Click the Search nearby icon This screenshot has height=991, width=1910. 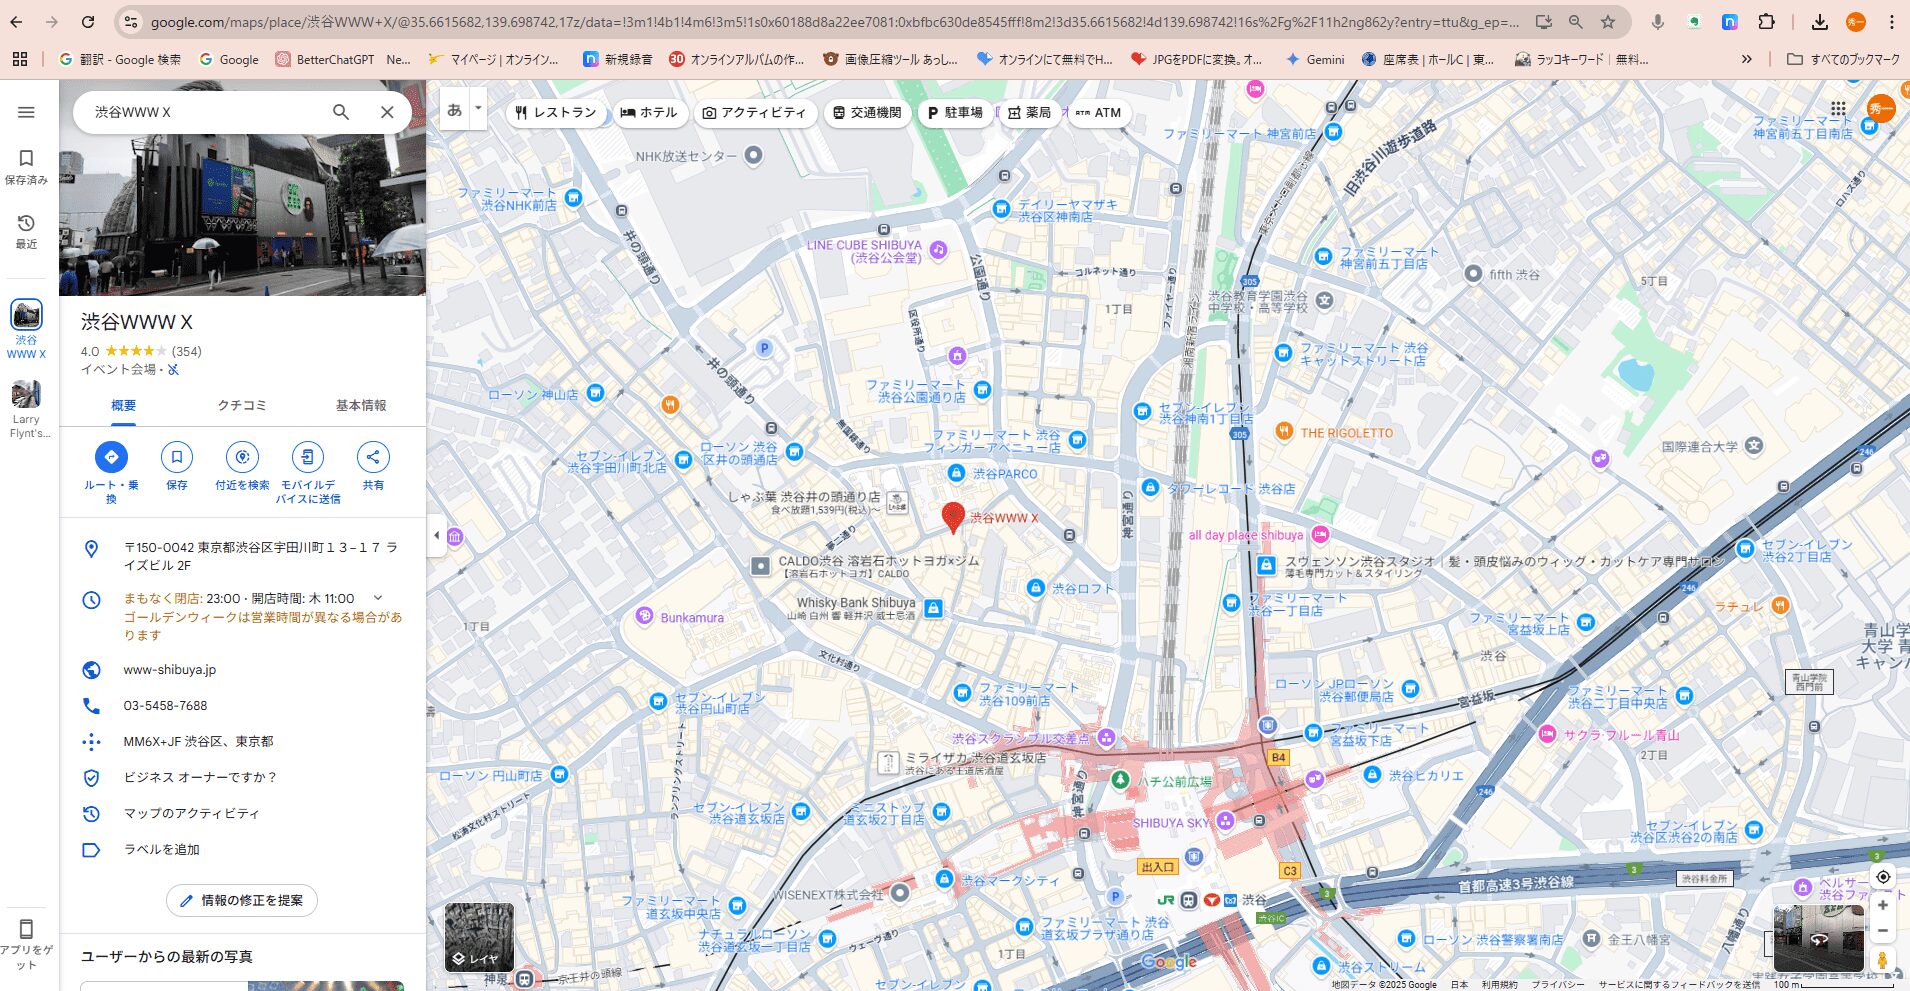tap(242, 457)
